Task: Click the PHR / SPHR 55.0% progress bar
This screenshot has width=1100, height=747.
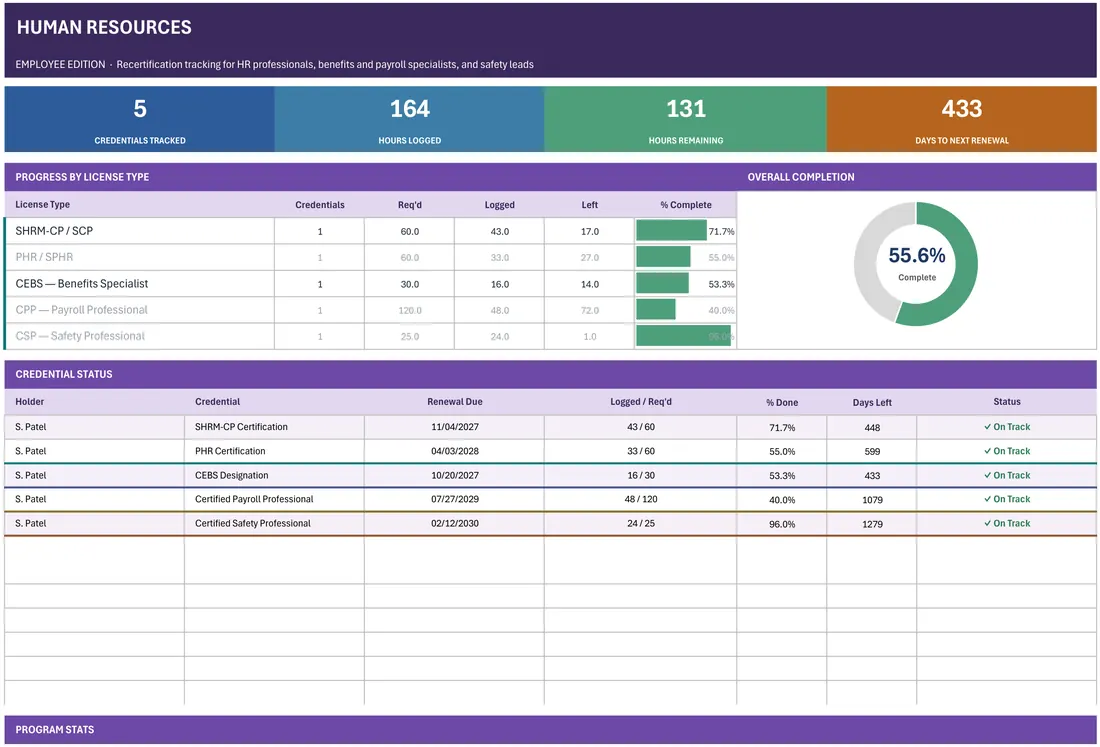Action: (663, 257)
